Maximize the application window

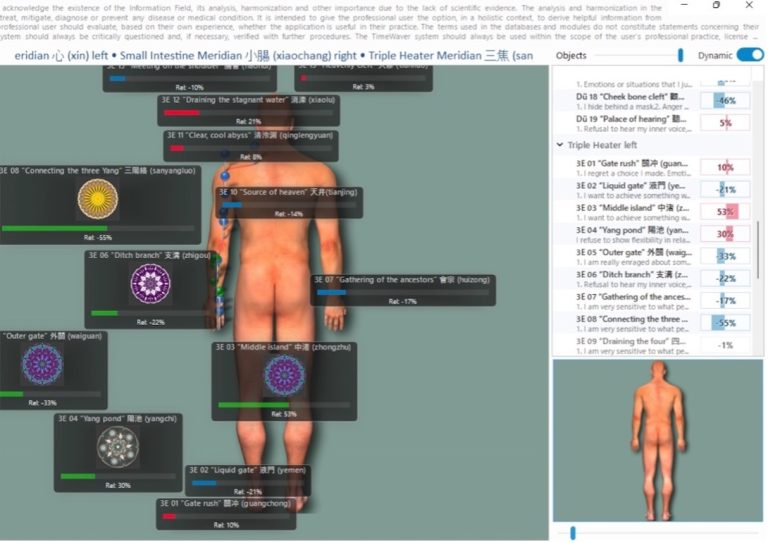(716, 5)
